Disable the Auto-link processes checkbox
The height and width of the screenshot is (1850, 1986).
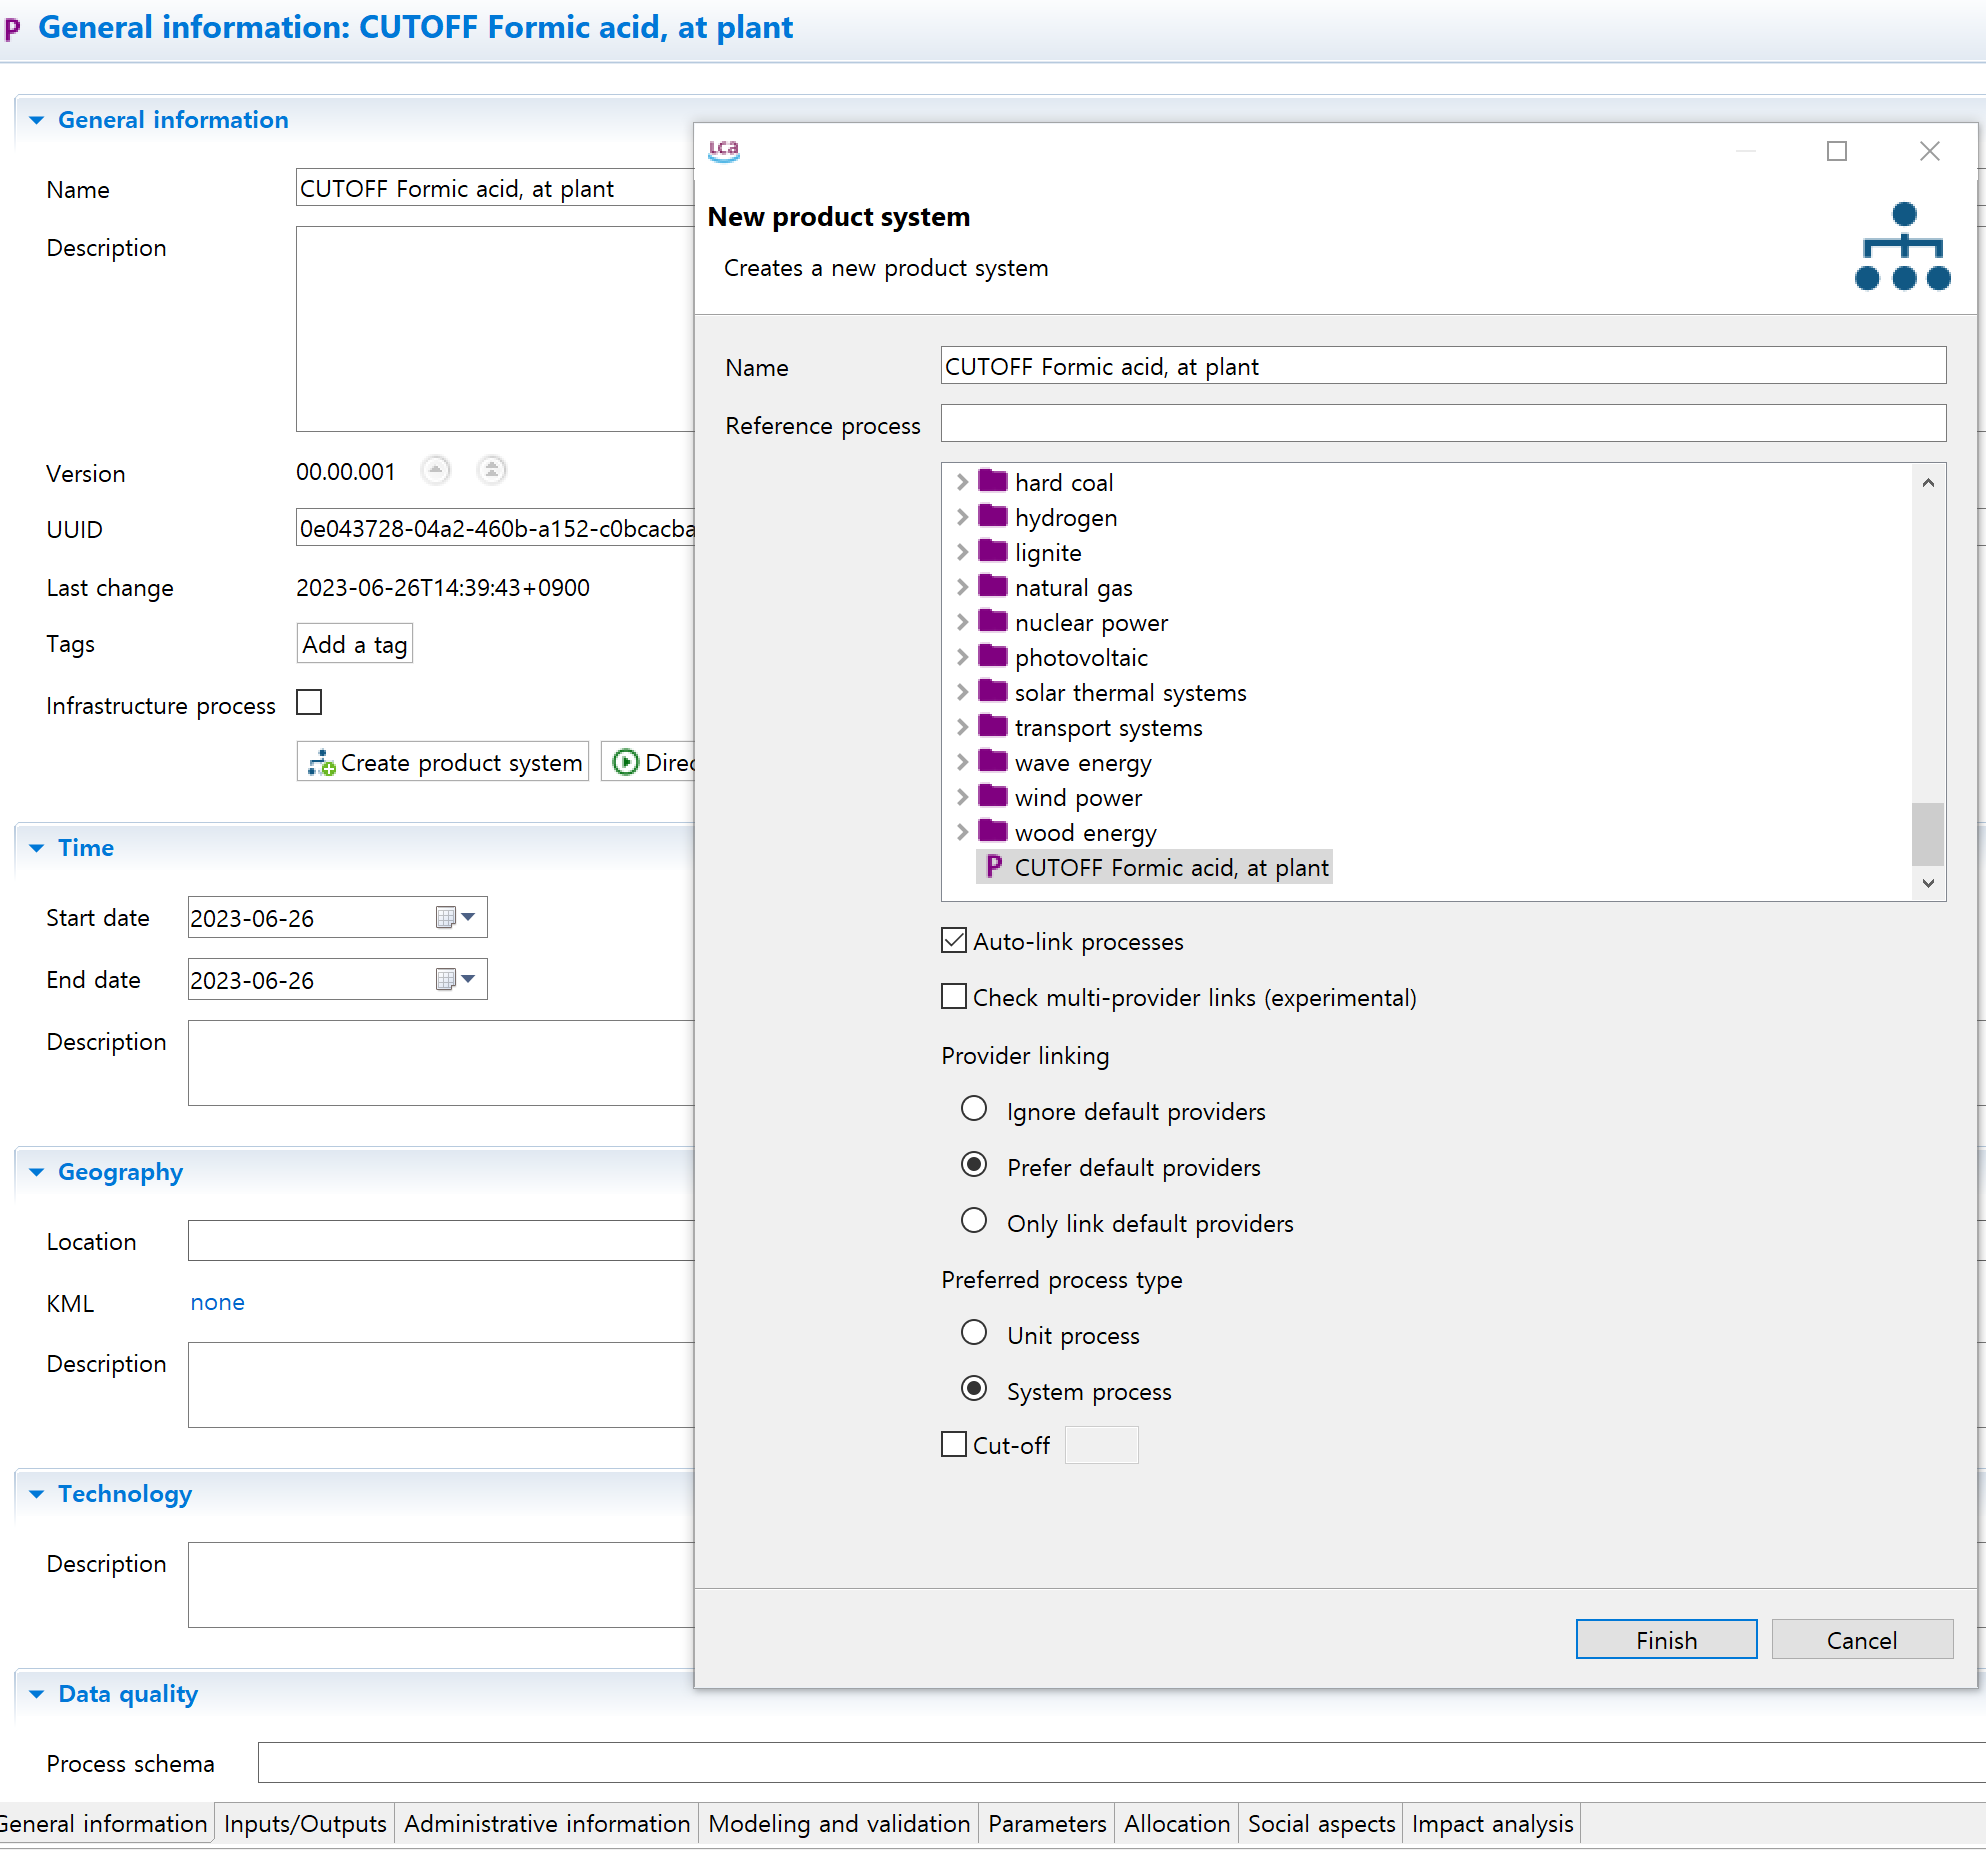pyautogui.click(x=954, y=941)
